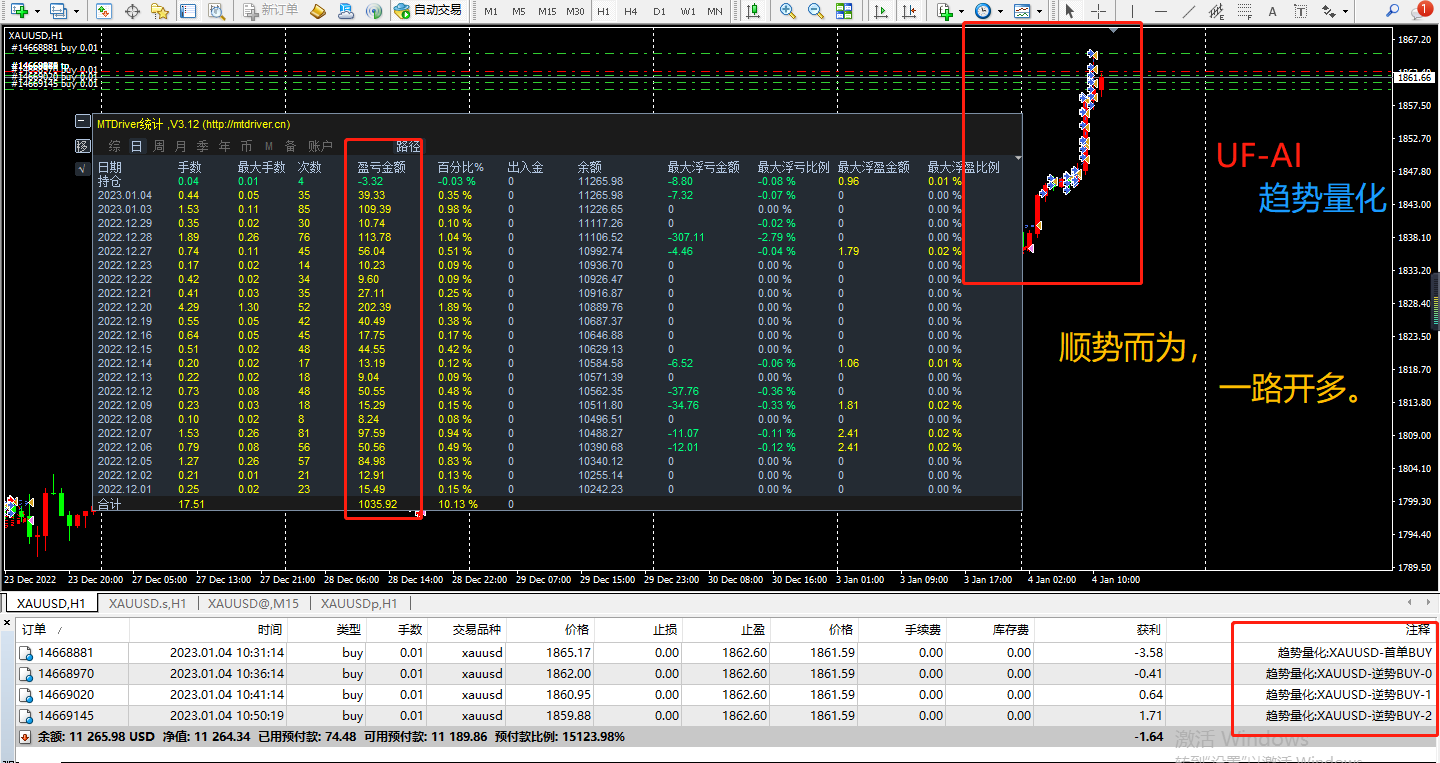Open the XAUUSD@,M15 chart tab
The height and width of the screenshot is (763, 1440).
click(254, 603)
